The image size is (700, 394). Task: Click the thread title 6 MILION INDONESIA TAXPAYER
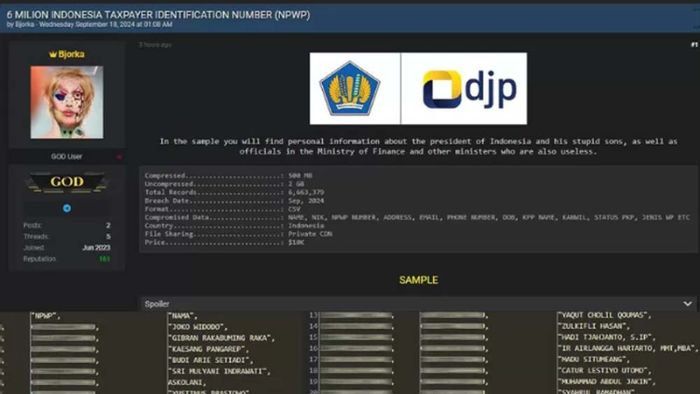158,15
